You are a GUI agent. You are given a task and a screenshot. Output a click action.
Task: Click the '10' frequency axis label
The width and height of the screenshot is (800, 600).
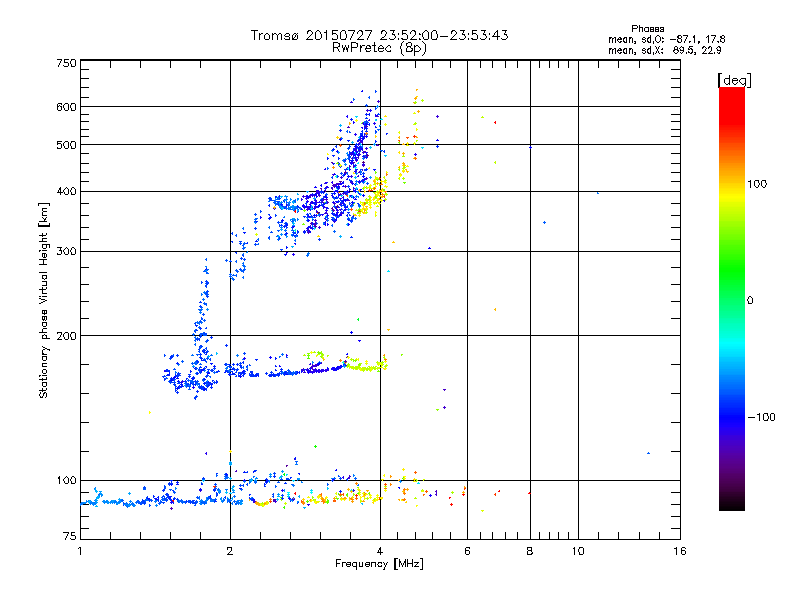tap(578, 551)
